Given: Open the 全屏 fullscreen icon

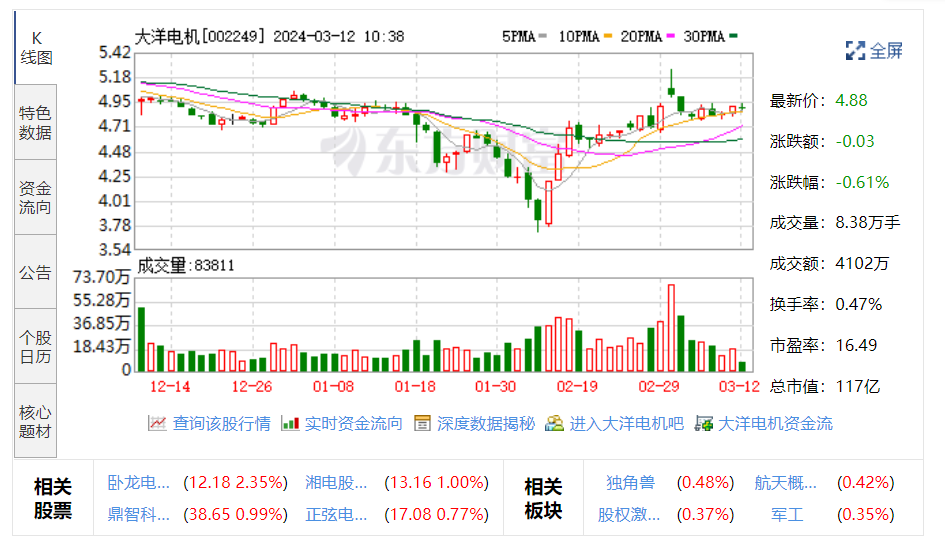Looking at the screenshot, I should pos(855,51).
